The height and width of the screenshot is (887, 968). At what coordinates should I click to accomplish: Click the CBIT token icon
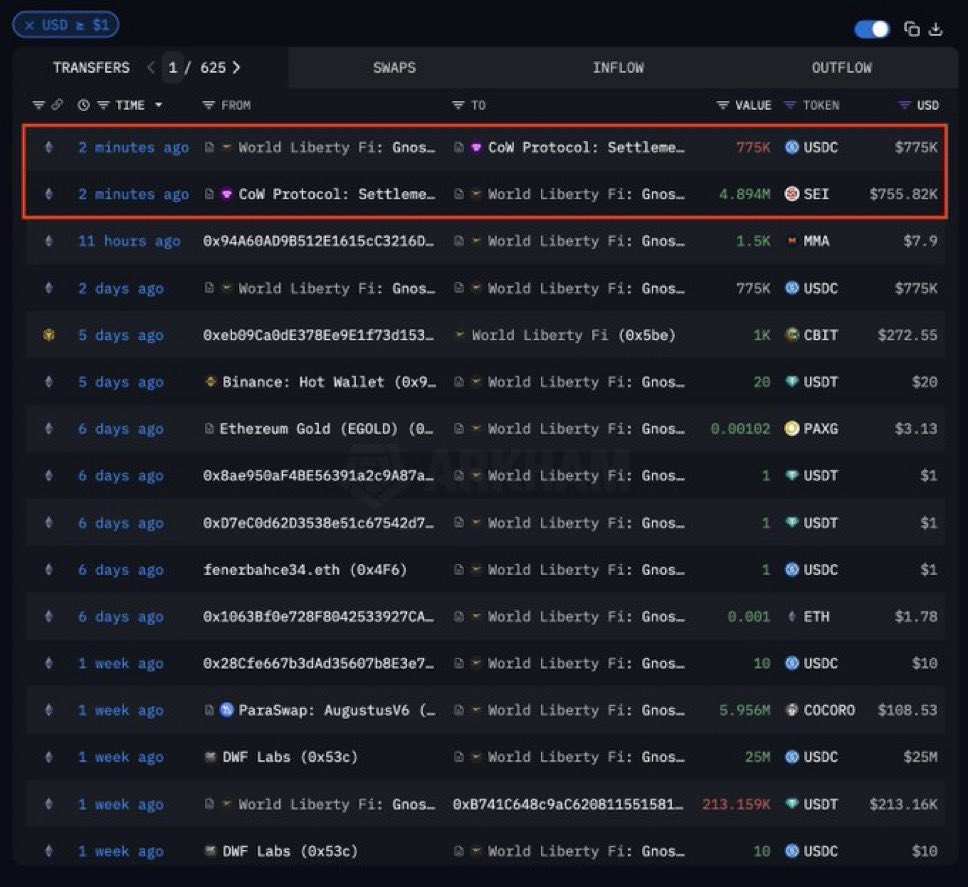[x=791, y=335]
